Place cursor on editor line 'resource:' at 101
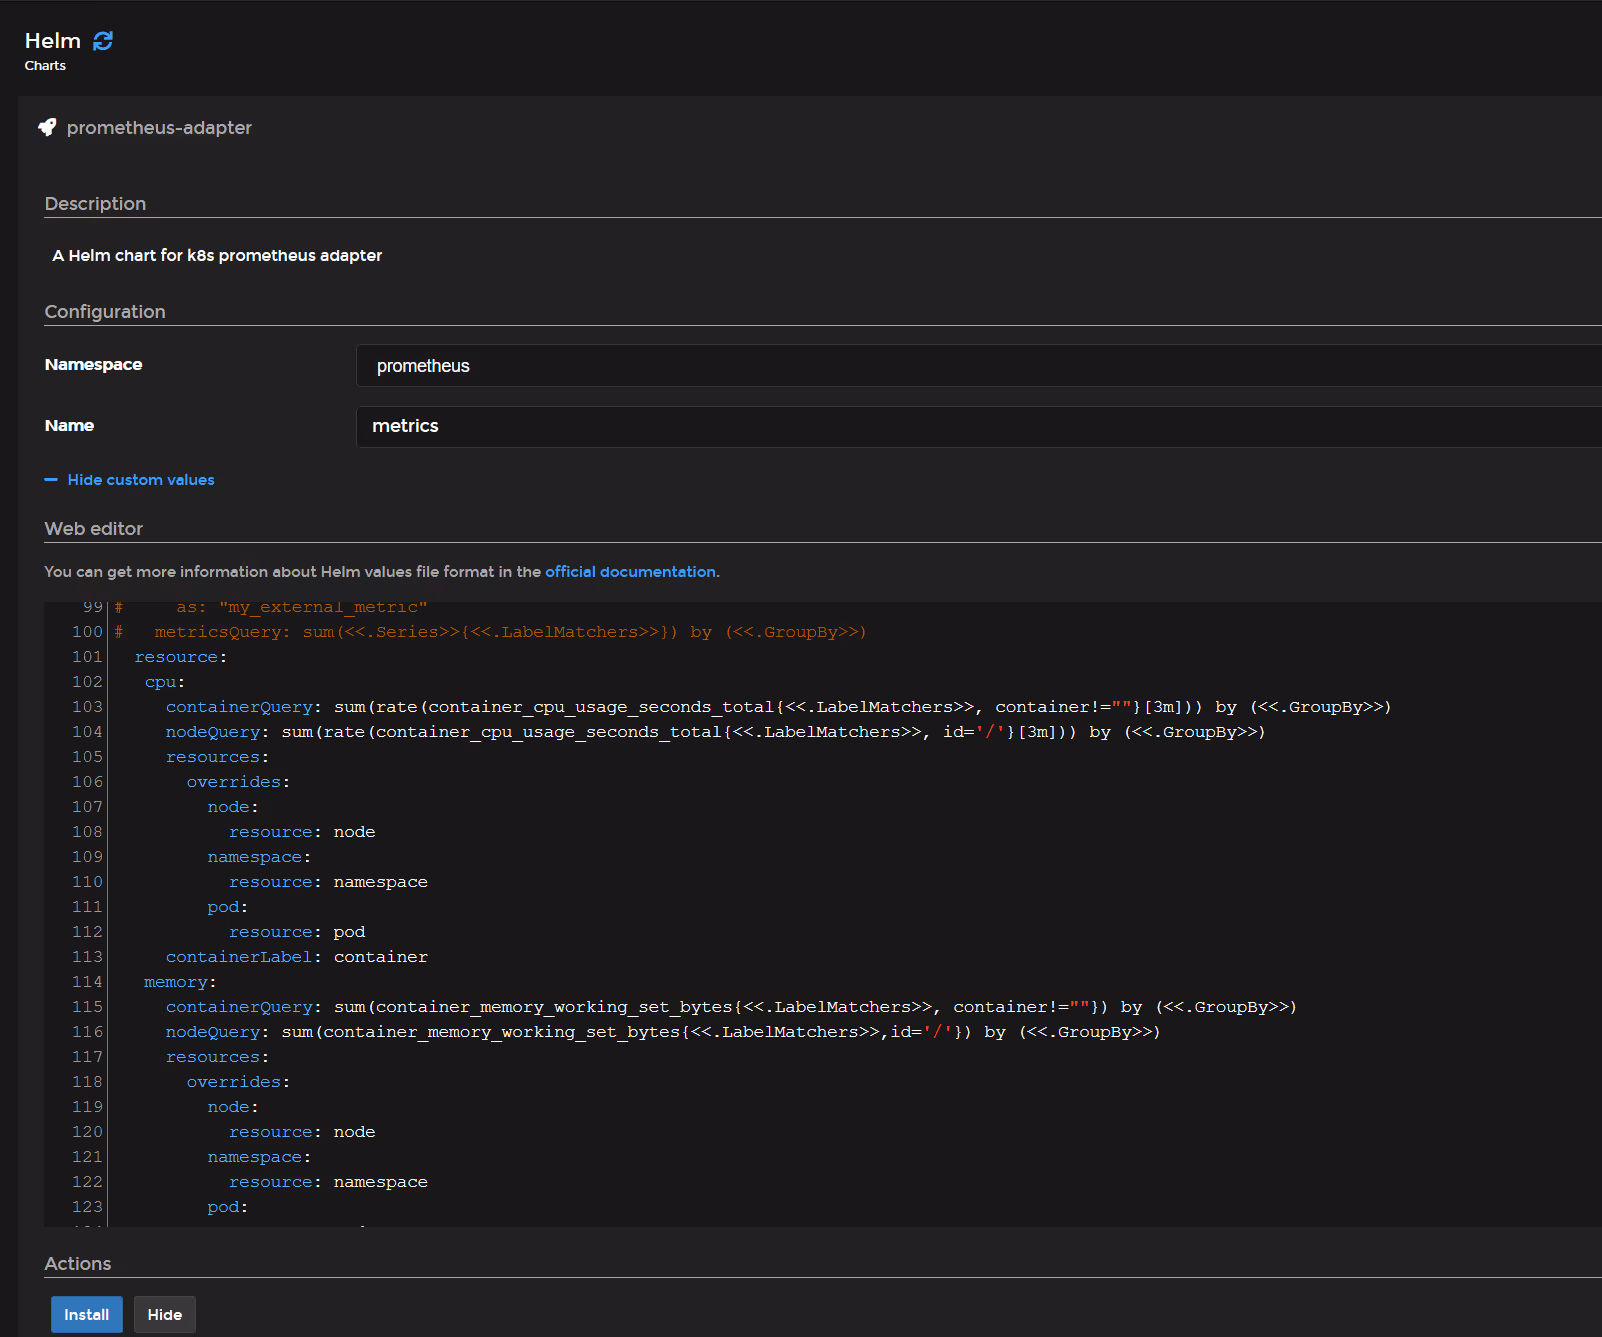The image size is (1602, 1337). [x=181, y=657]
